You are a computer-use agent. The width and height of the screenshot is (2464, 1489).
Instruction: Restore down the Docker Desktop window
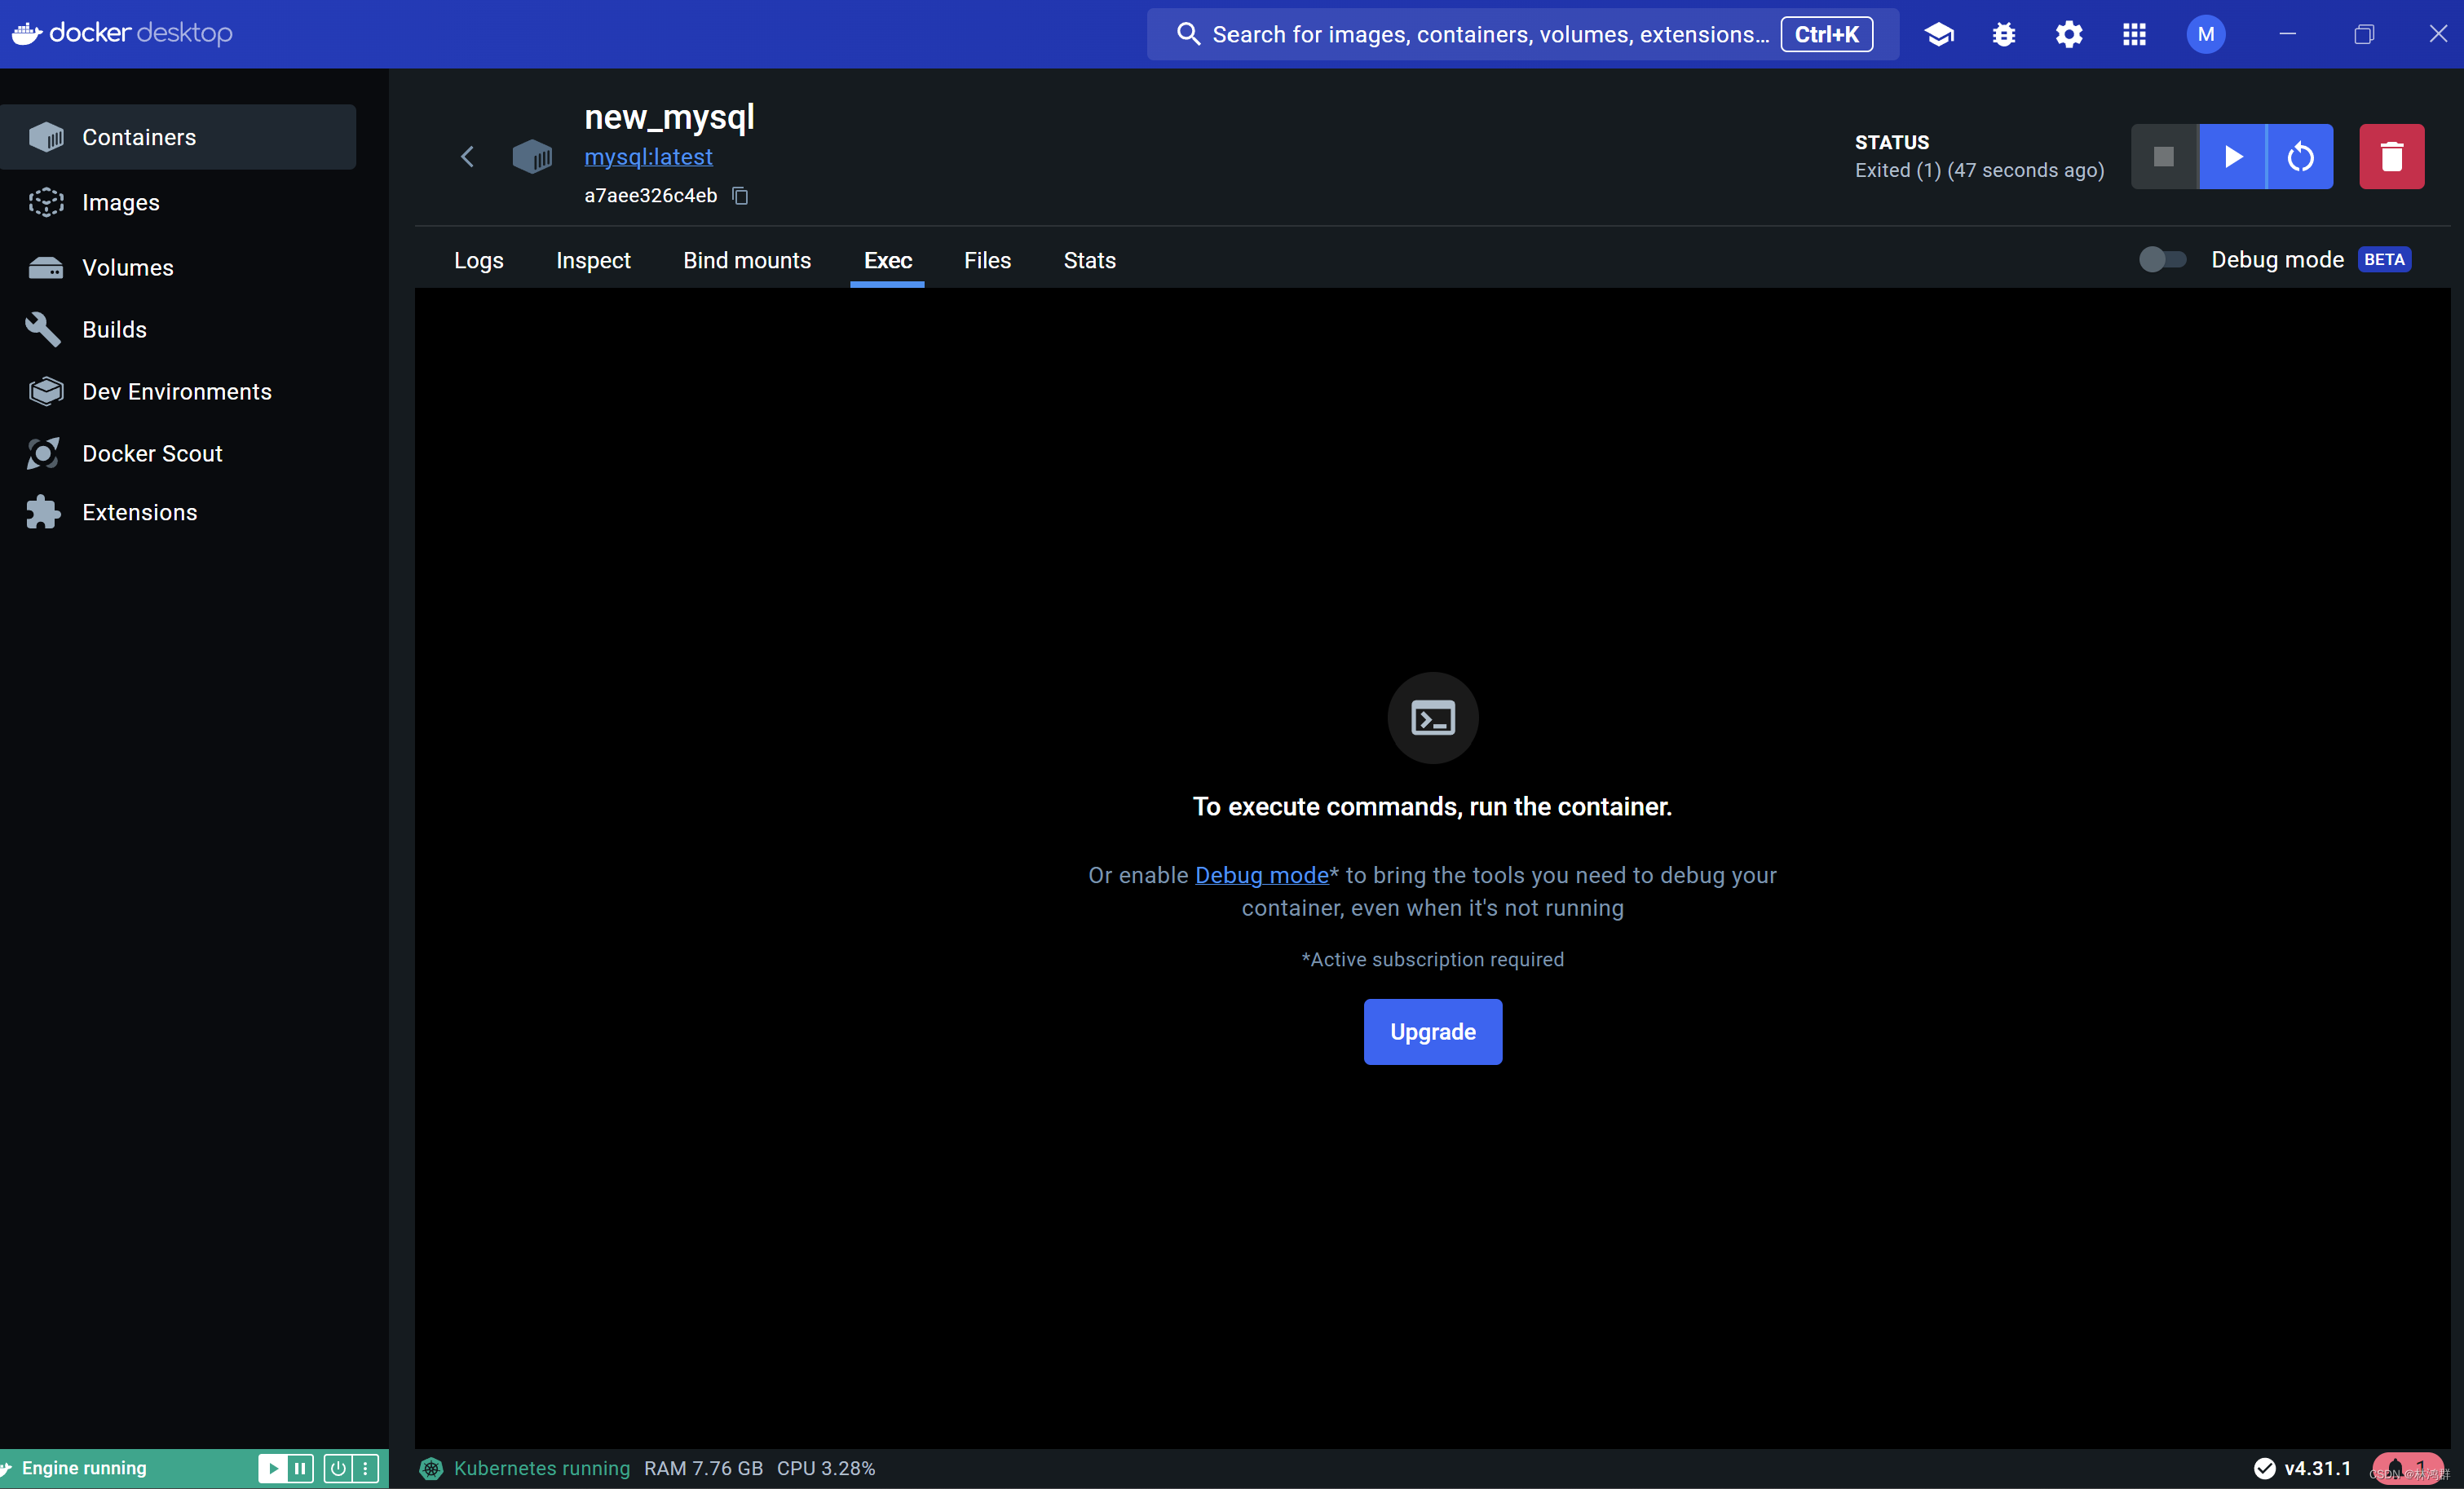pyautogui.click(x=2363, y=34)
